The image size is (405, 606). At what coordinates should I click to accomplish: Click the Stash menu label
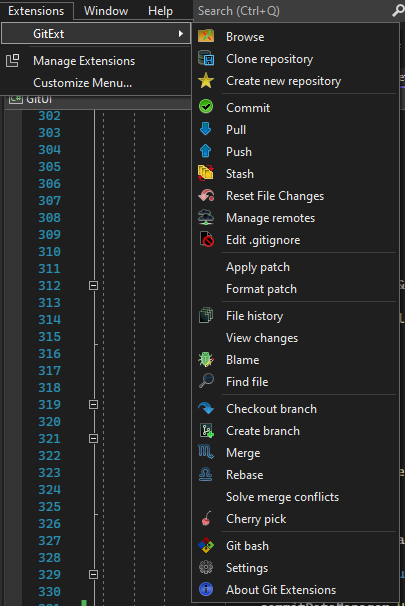240,174
